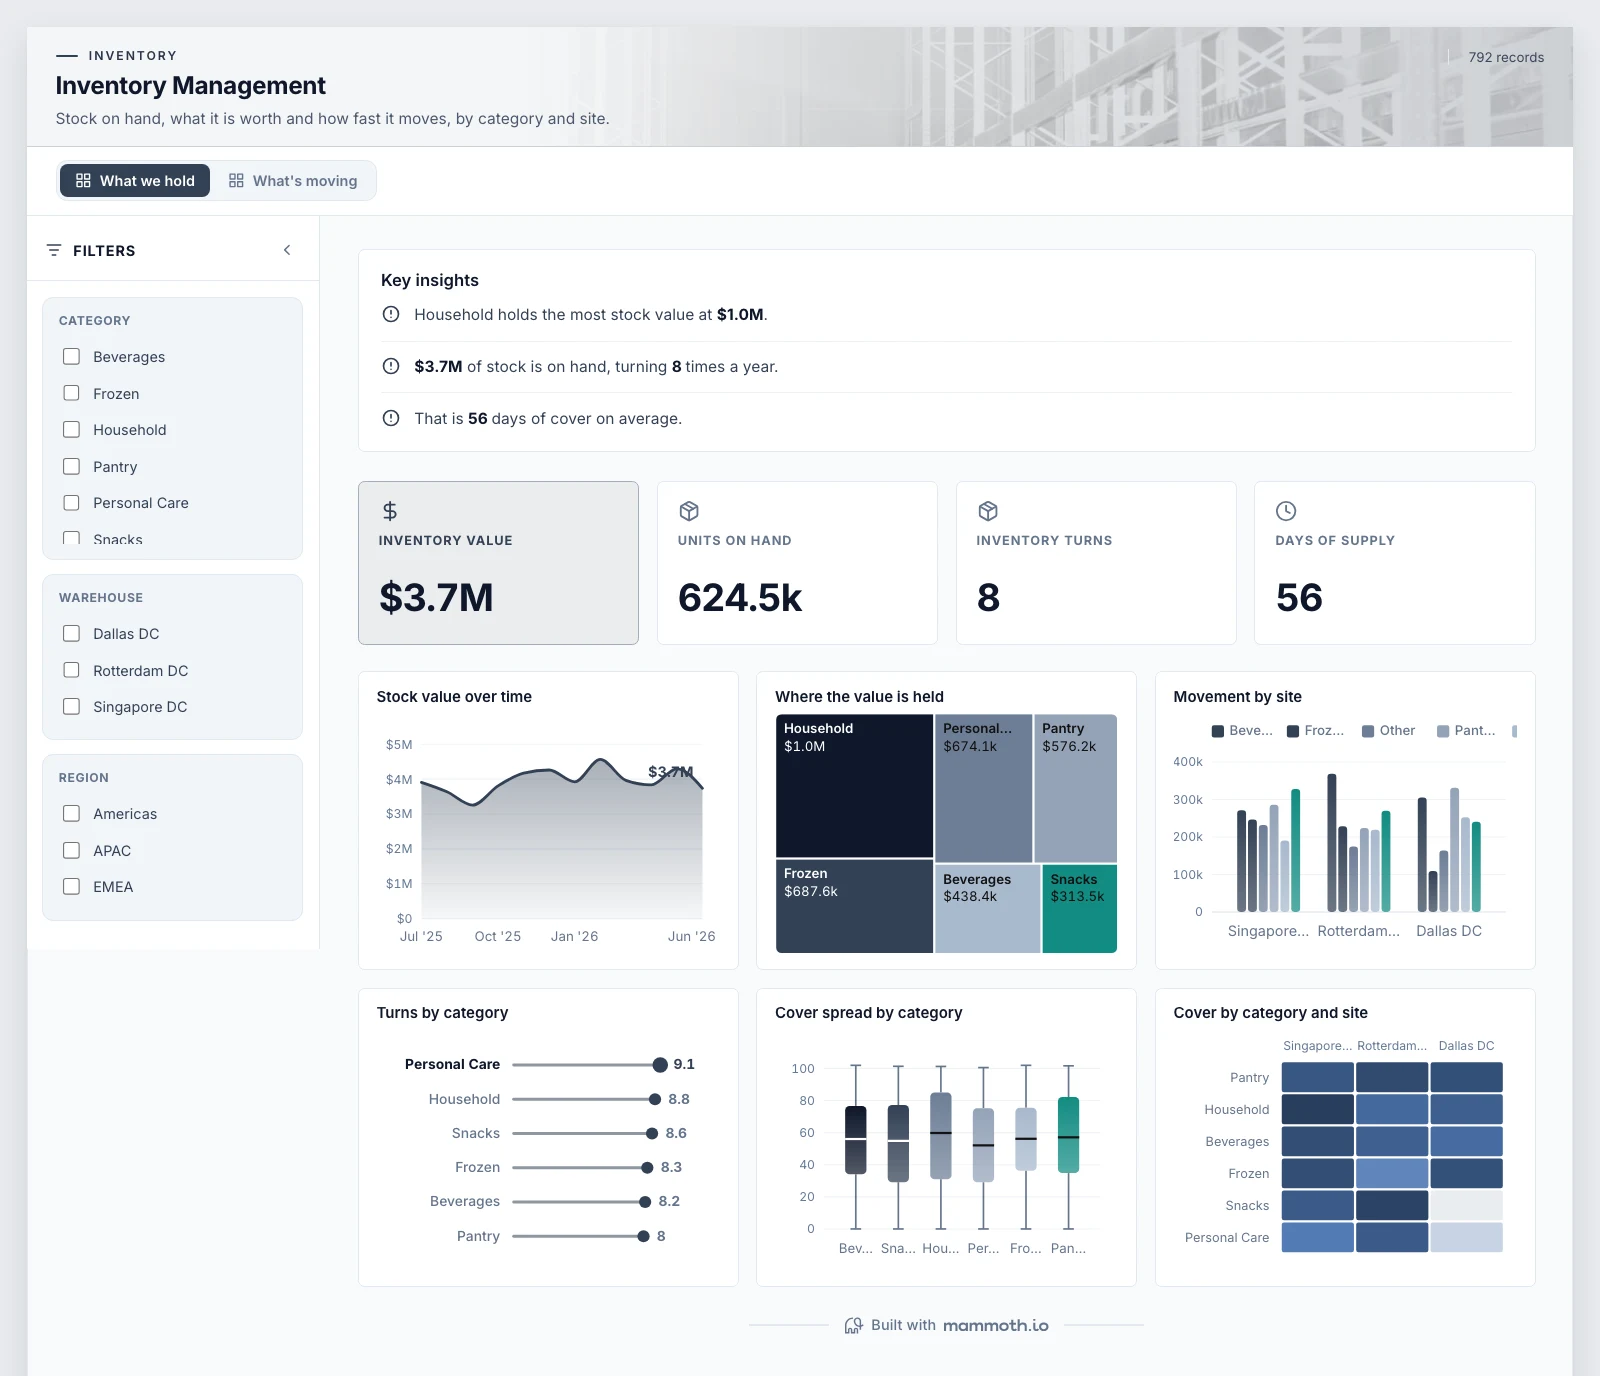Select the What we hold tab
The width and height of the screenshot is (1600, 1376).
click(x=135, y=181)
